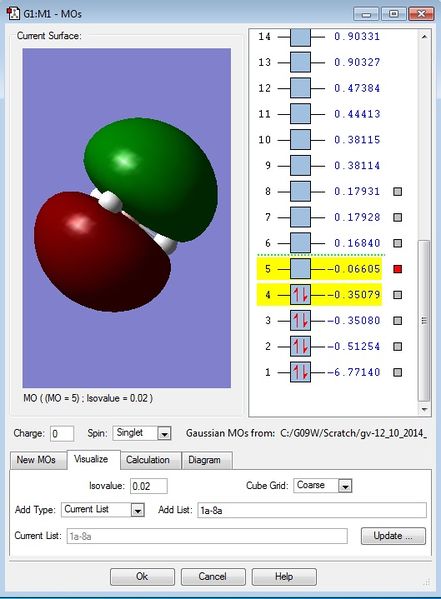Click the Charge input field
Viewport: 441px width, 599px height.
coord(62,434)
